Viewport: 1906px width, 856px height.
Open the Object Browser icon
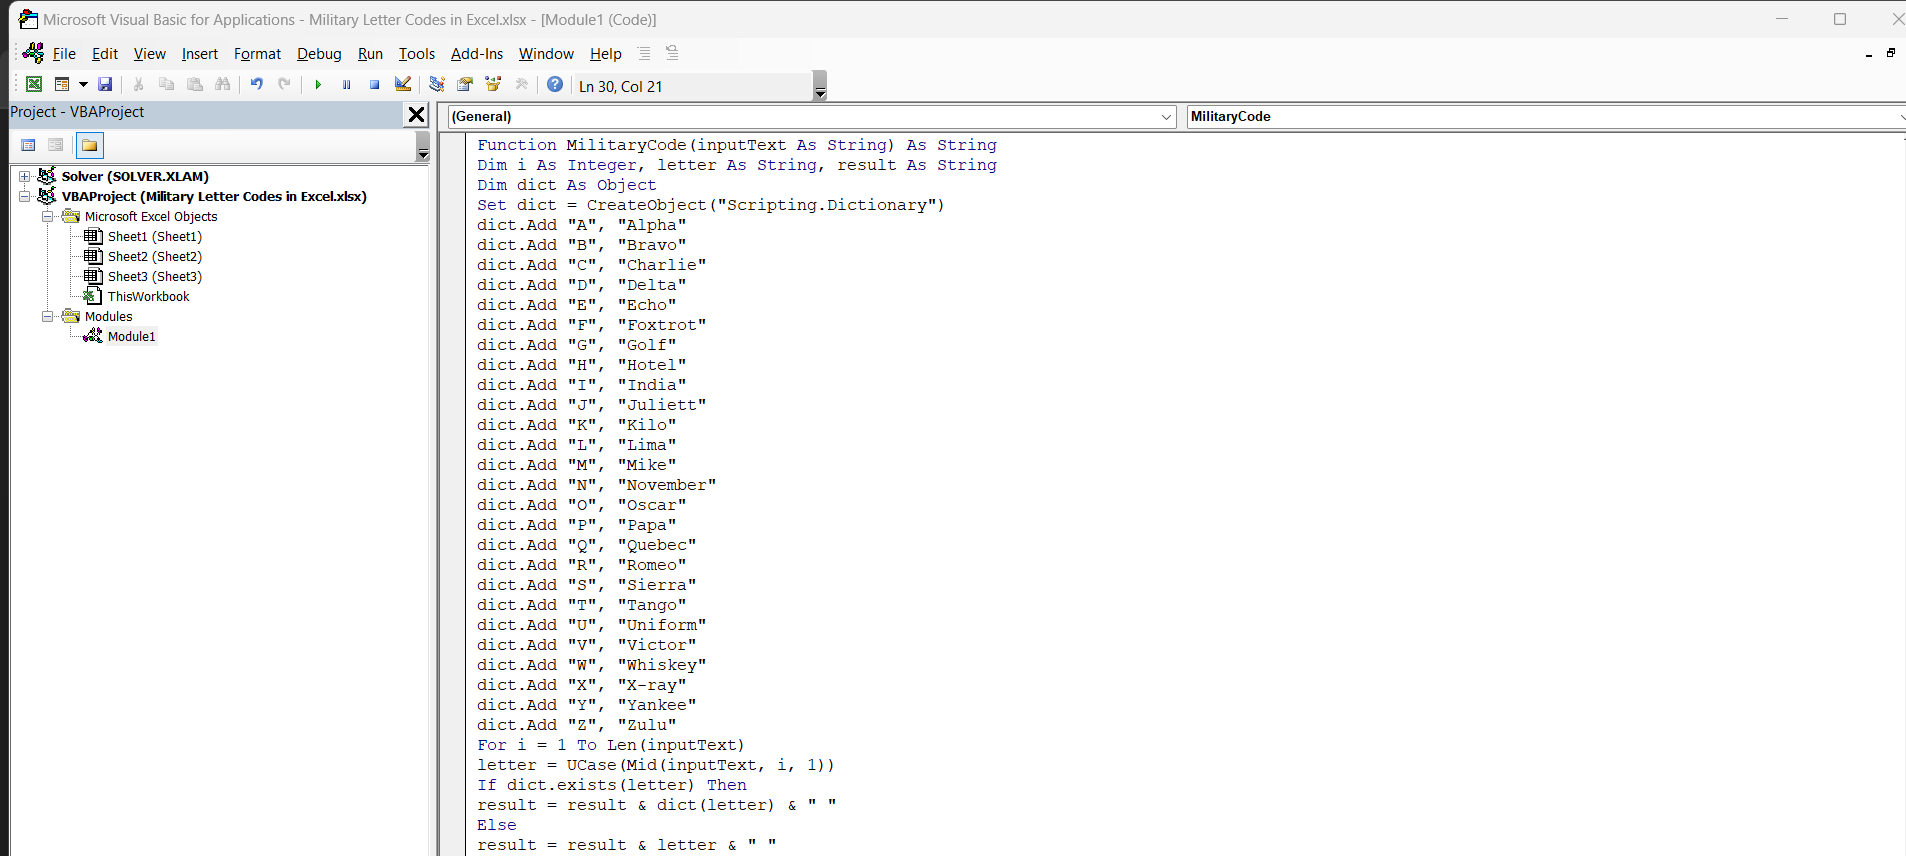point(493,85)
